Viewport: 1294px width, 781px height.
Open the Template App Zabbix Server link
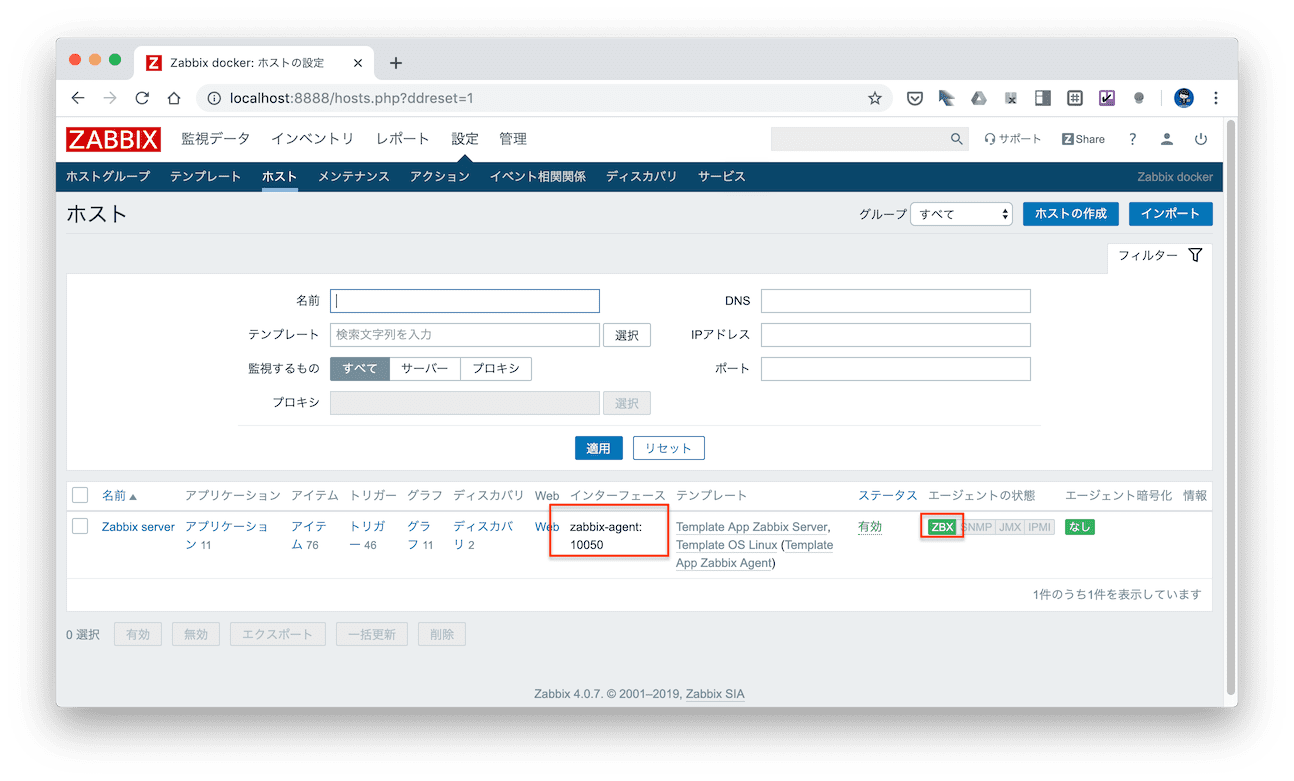[752, 527]
